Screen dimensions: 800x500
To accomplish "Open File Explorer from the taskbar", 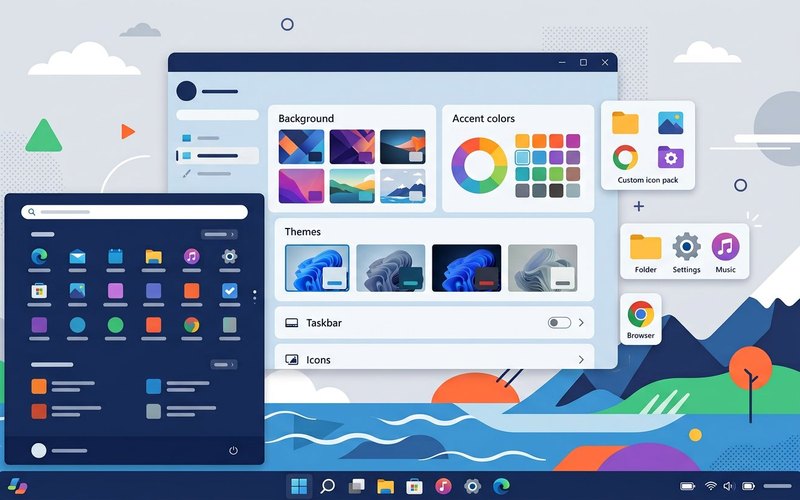I will pos(385,486).
